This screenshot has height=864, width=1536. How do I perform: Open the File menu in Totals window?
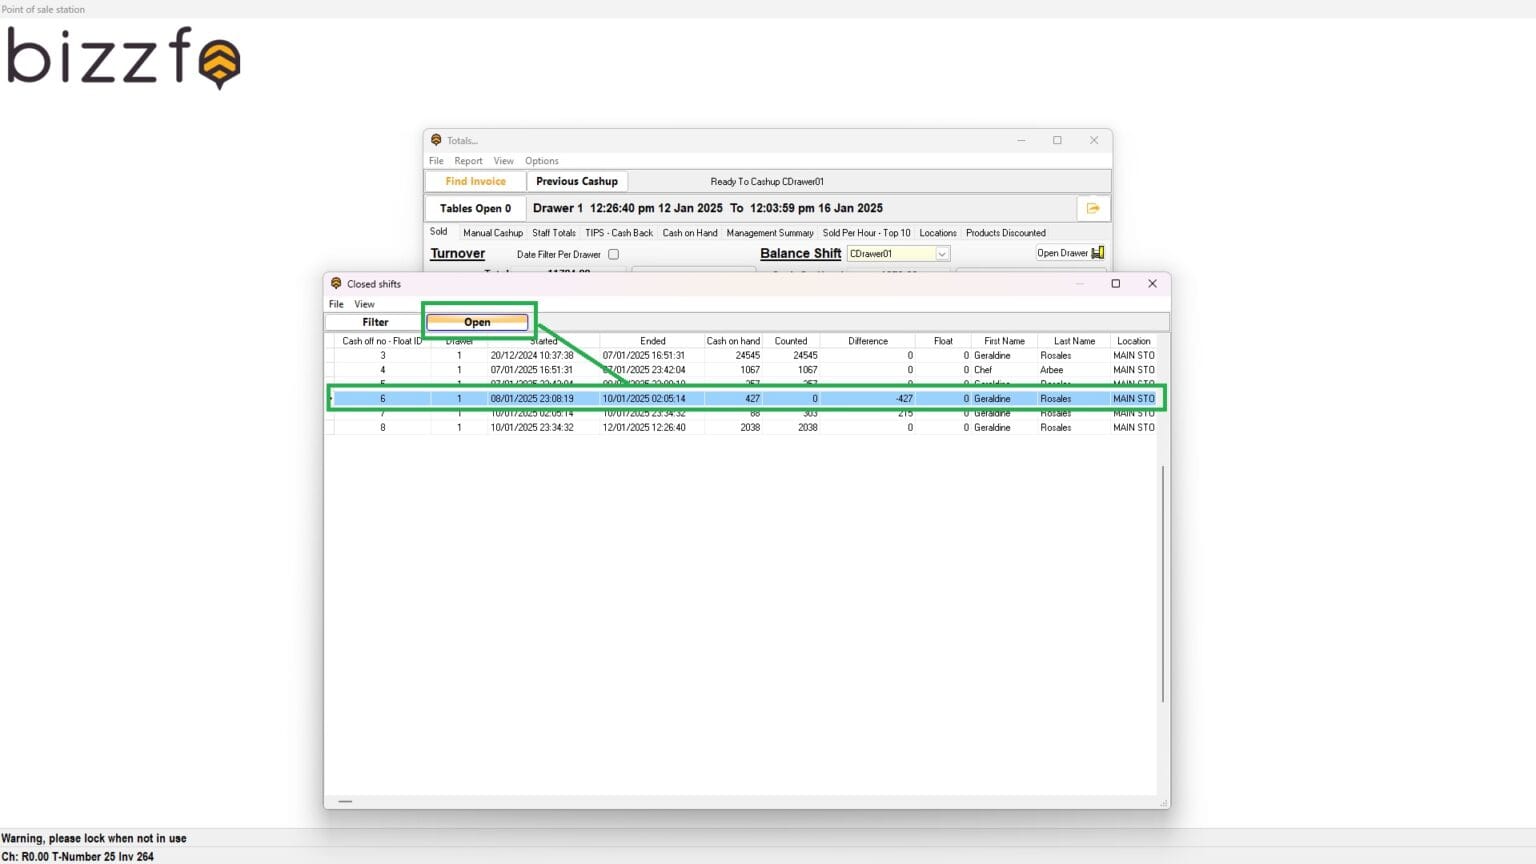click(x=436, y=160)
